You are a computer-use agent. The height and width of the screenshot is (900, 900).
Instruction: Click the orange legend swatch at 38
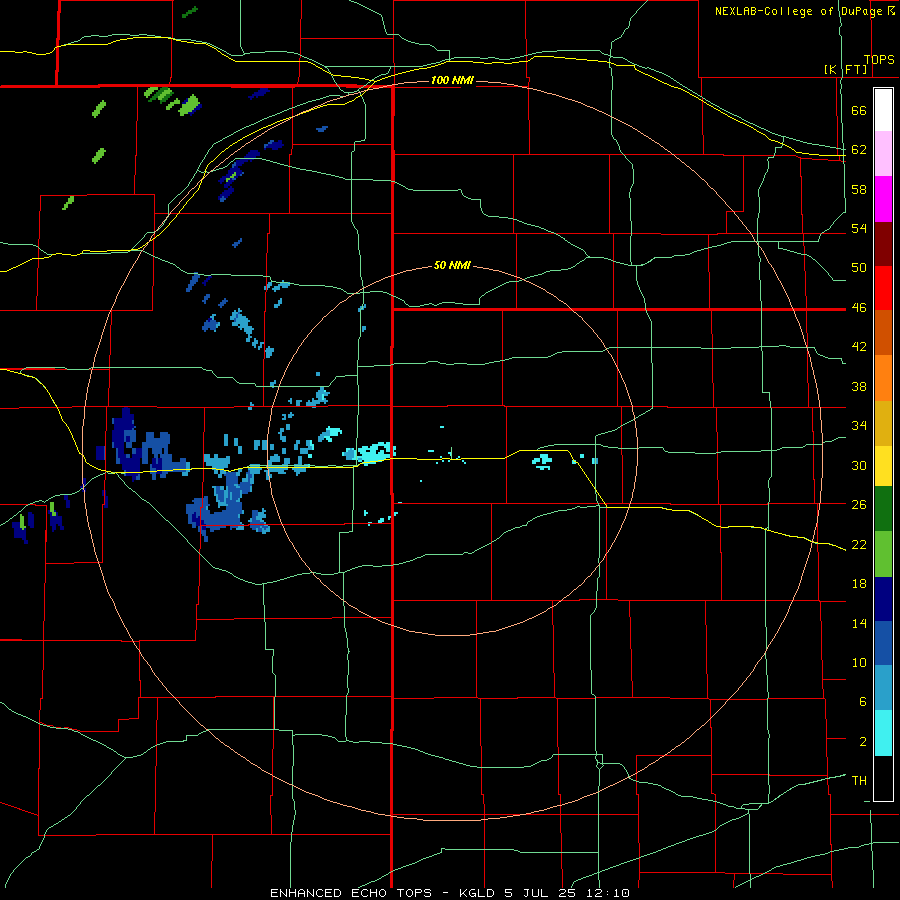click(x=883, y=378)
